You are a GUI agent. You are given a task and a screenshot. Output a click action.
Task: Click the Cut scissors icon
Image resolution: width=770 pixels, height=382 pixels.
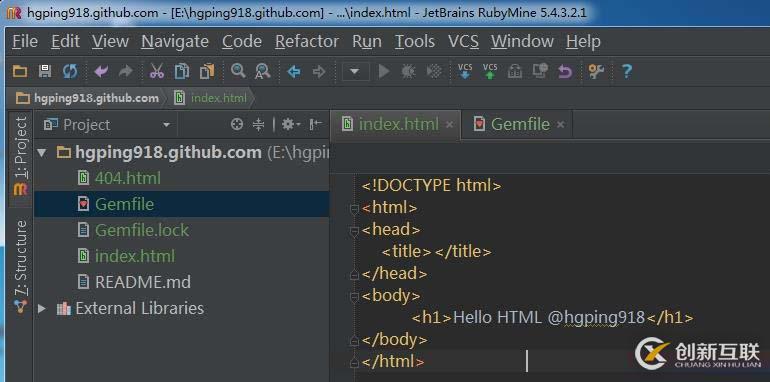157,72
